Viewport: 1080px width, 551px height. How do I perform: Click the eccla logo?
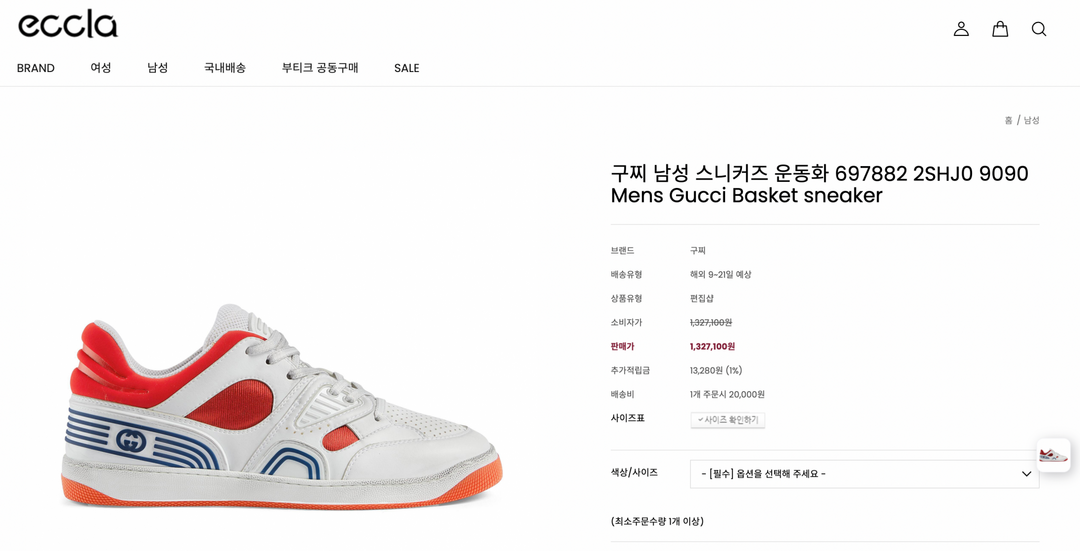(68, 24)
